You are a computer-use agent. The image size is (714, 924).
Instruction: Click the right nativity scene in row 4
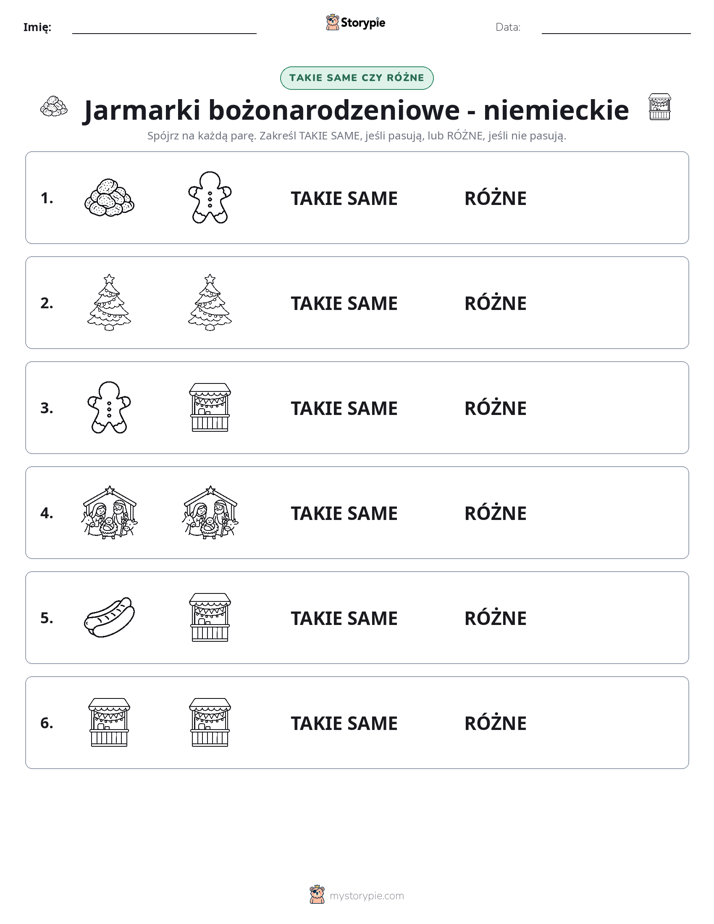coord(210,512)
